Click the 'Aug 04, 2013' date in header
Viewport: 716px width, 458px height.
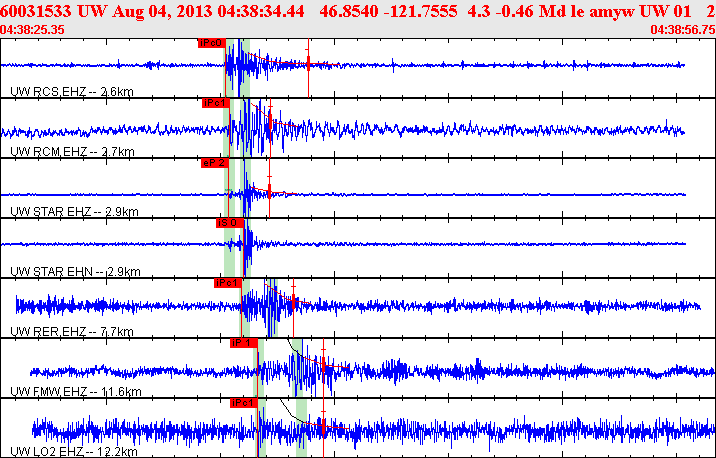click(162, 11)
